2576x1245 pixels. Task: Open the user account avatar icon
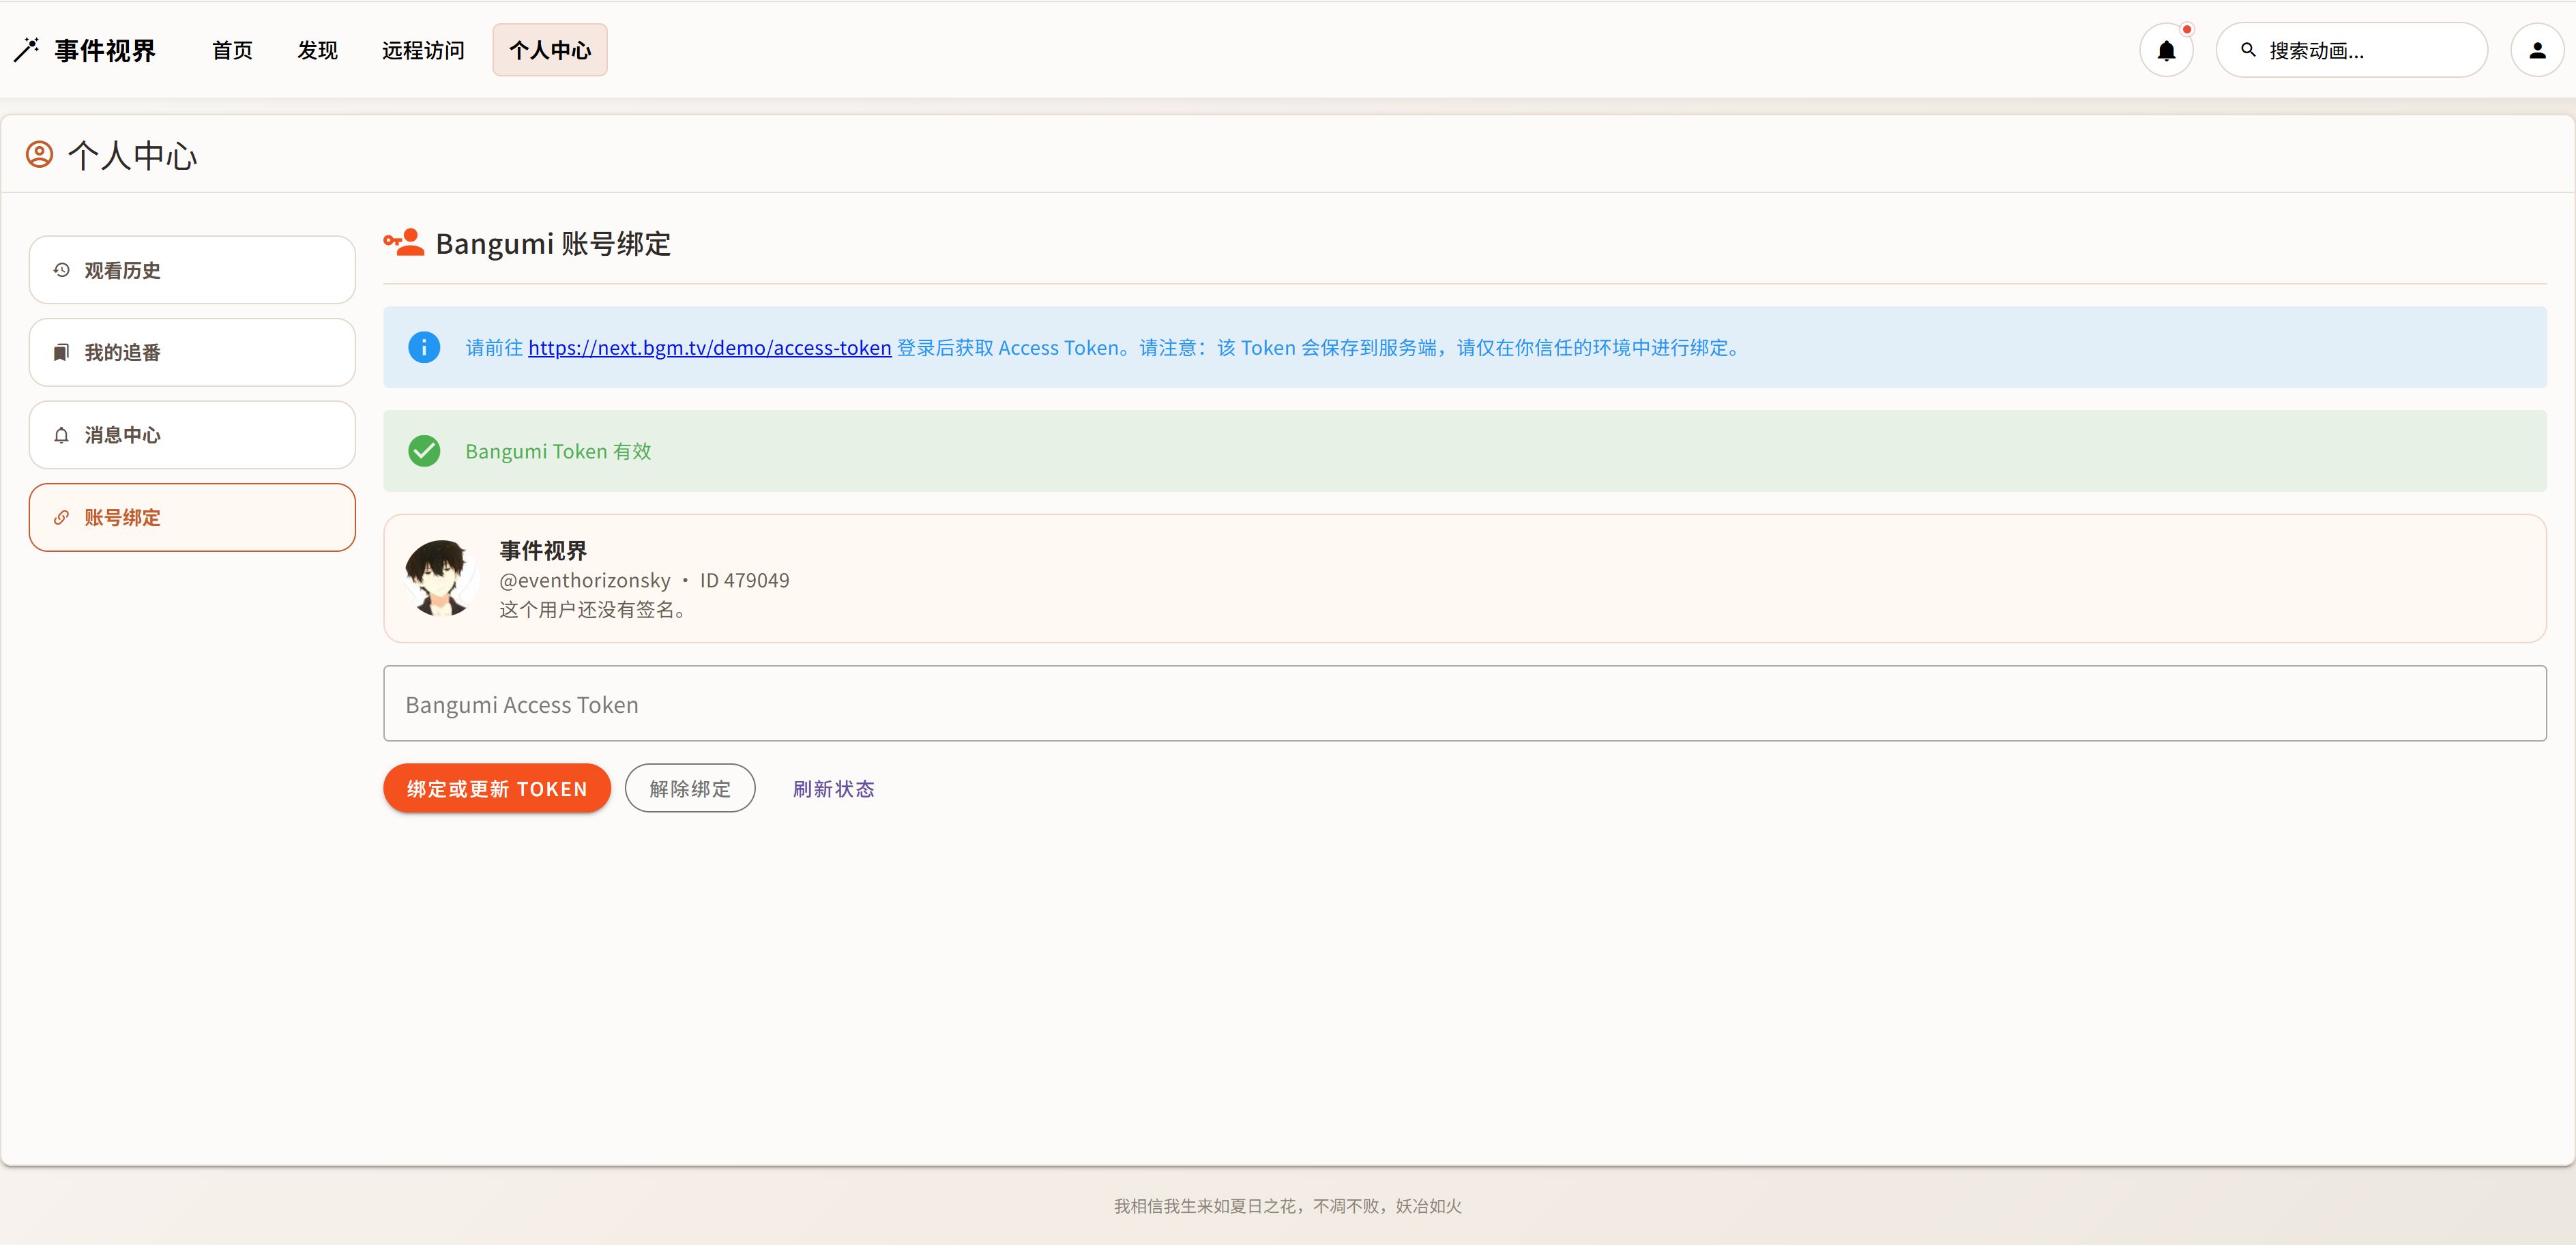(2537, 51)
